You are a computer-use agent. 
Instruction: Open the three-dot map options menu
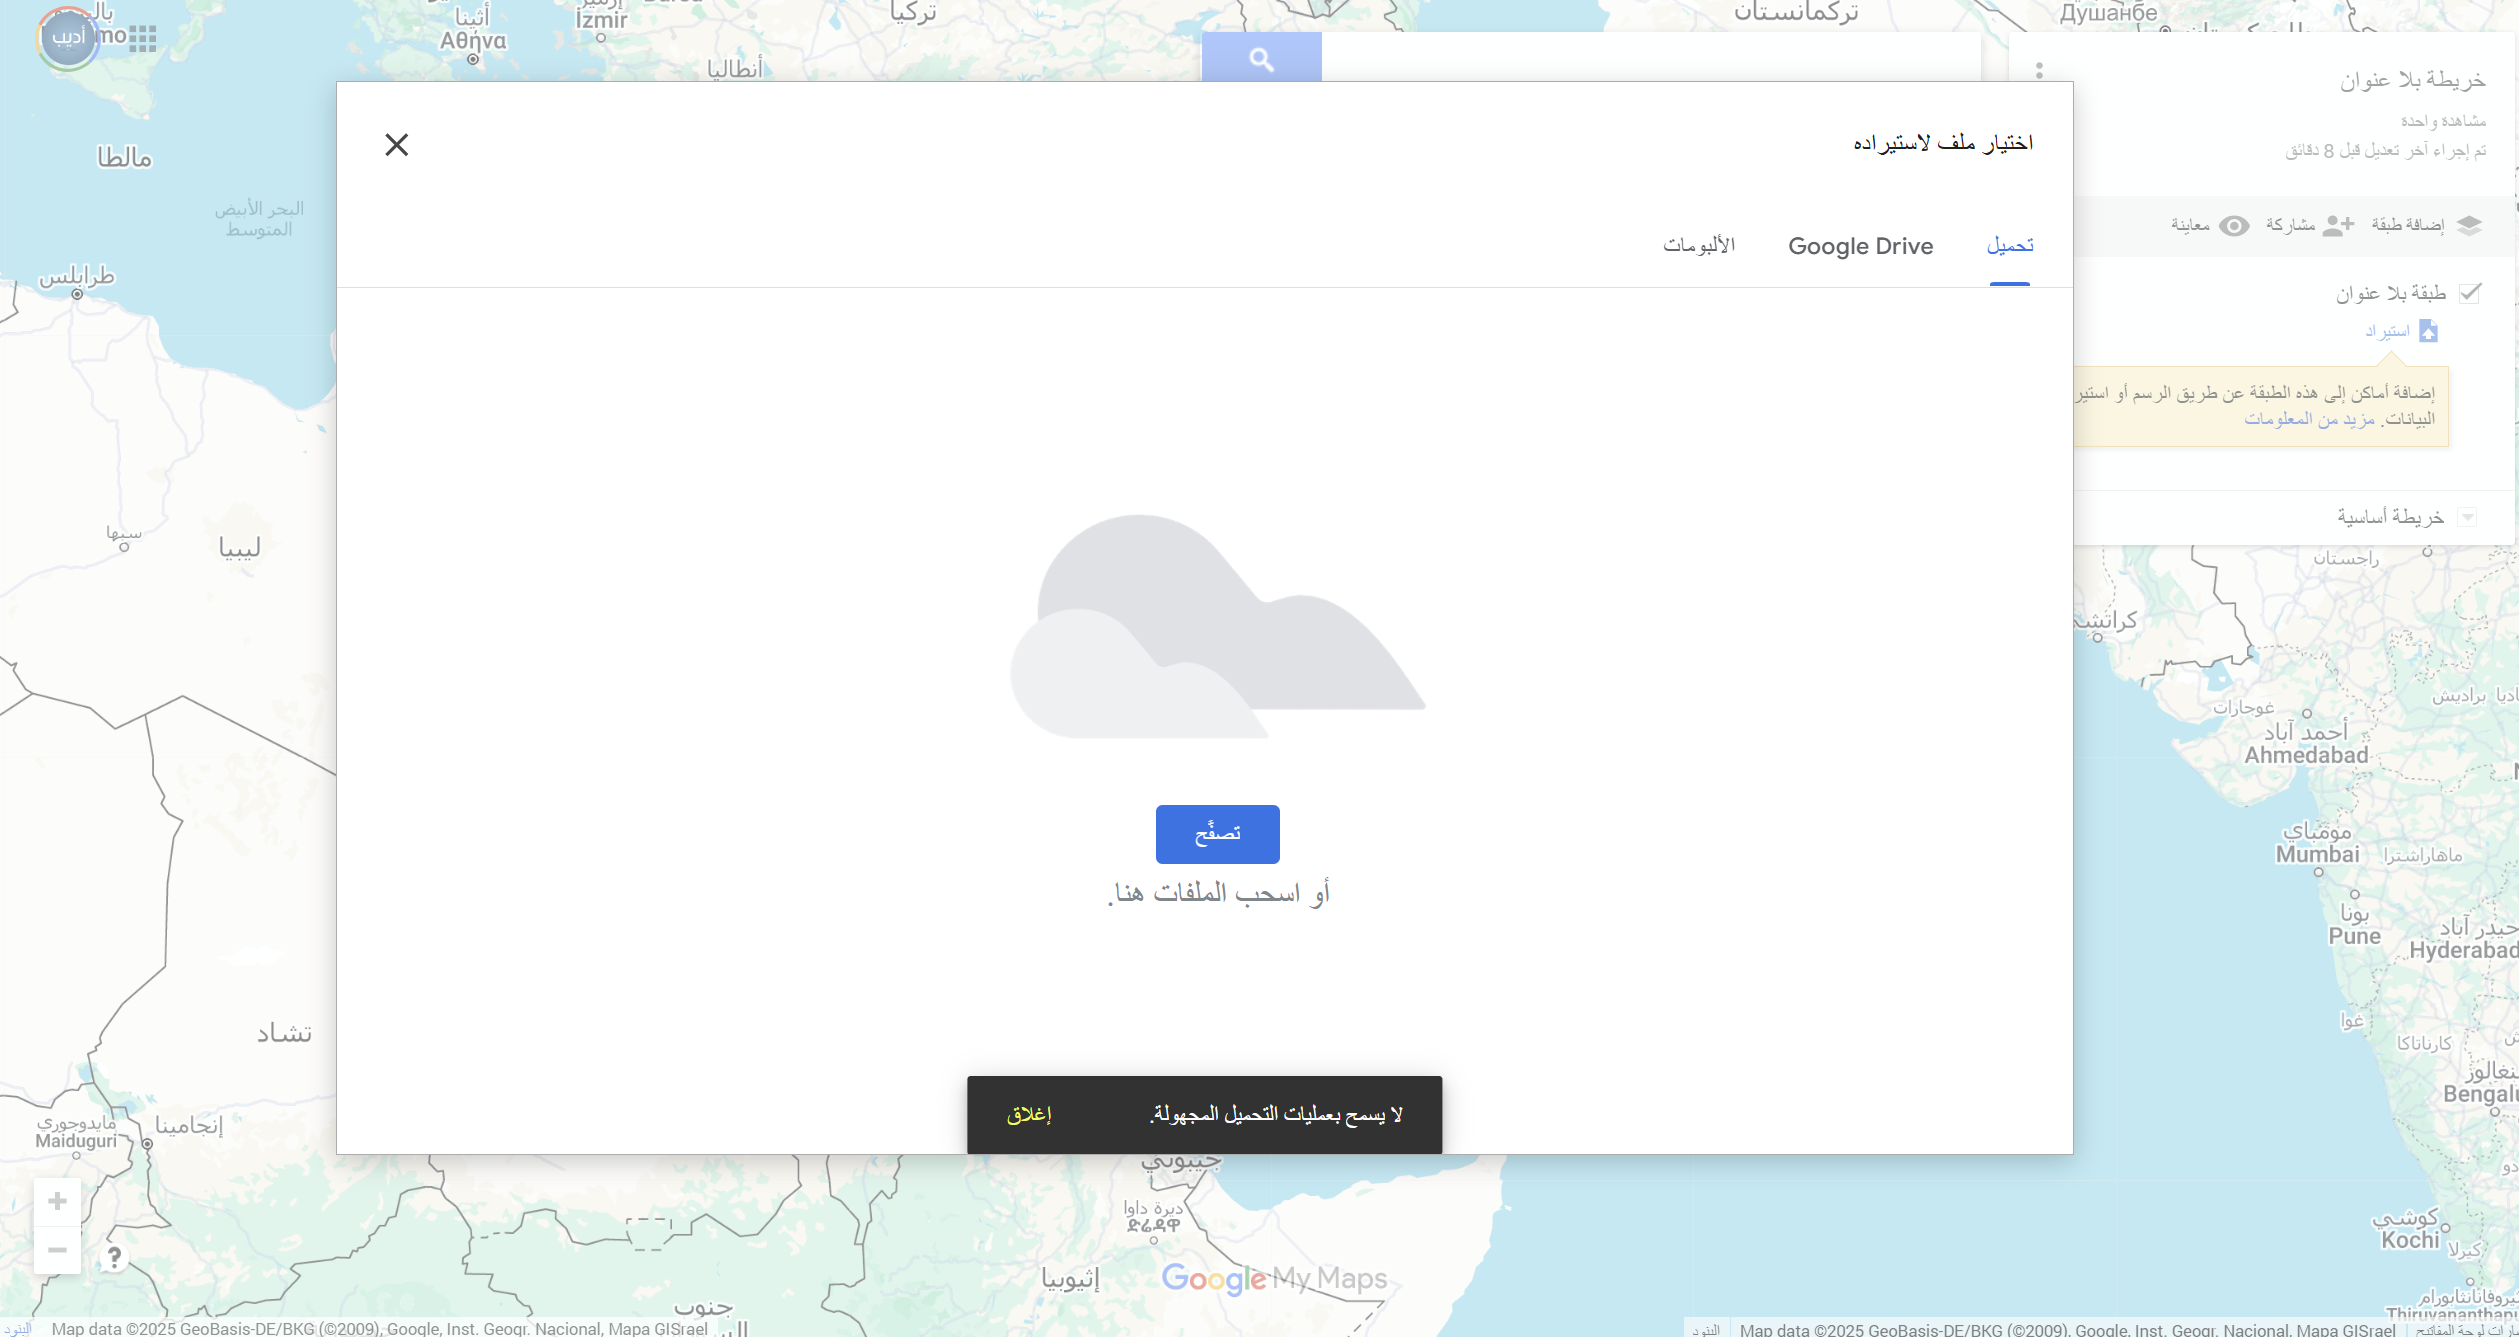point(2039,70)
